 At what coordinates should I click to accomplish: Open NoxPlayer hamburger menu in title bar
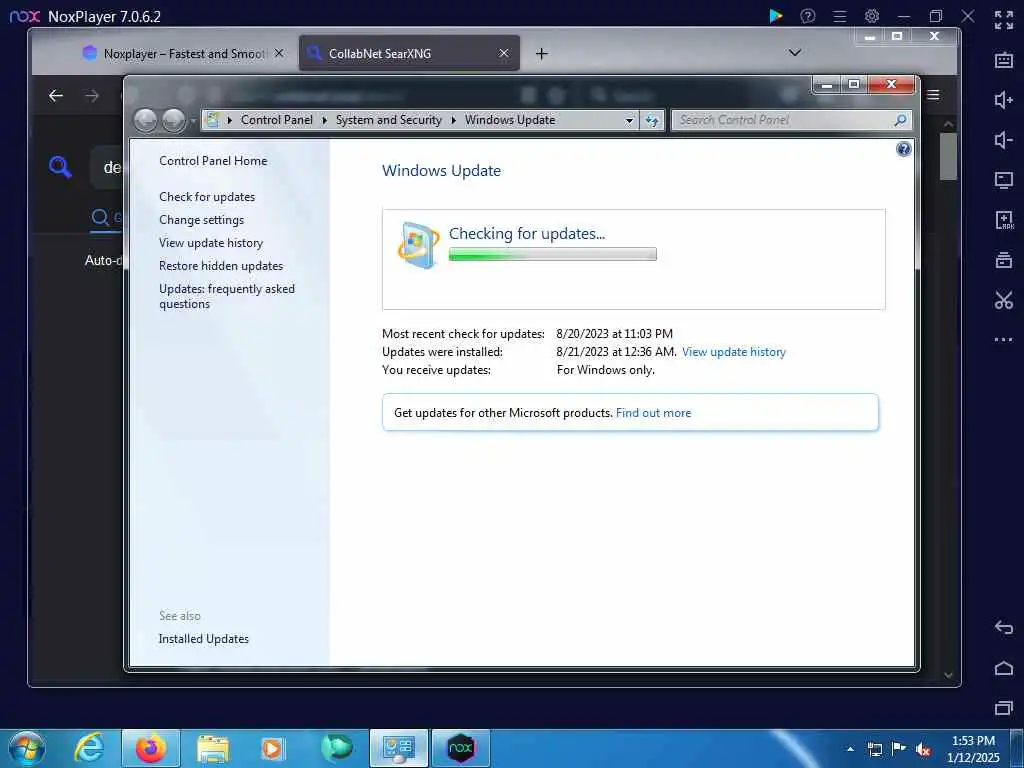[840, 16]
